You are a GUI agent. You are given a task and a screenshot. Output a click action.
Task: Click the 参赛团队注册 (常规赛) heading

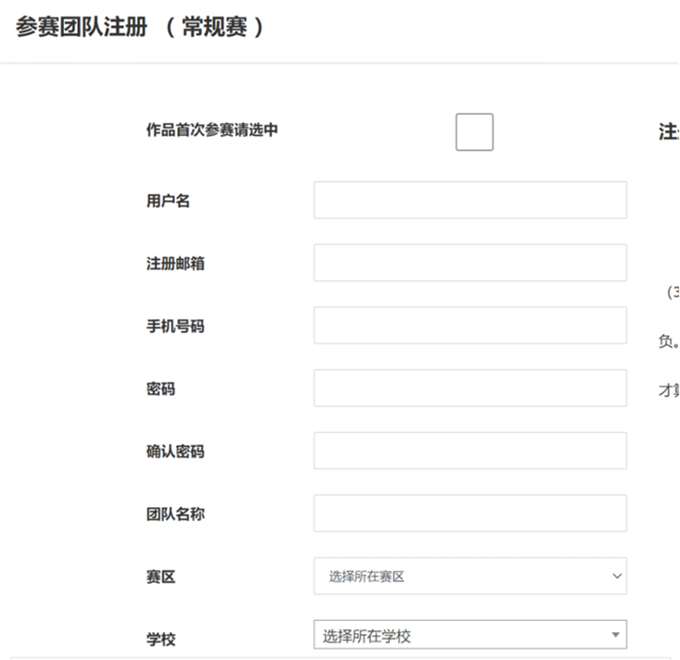point(140,27)
